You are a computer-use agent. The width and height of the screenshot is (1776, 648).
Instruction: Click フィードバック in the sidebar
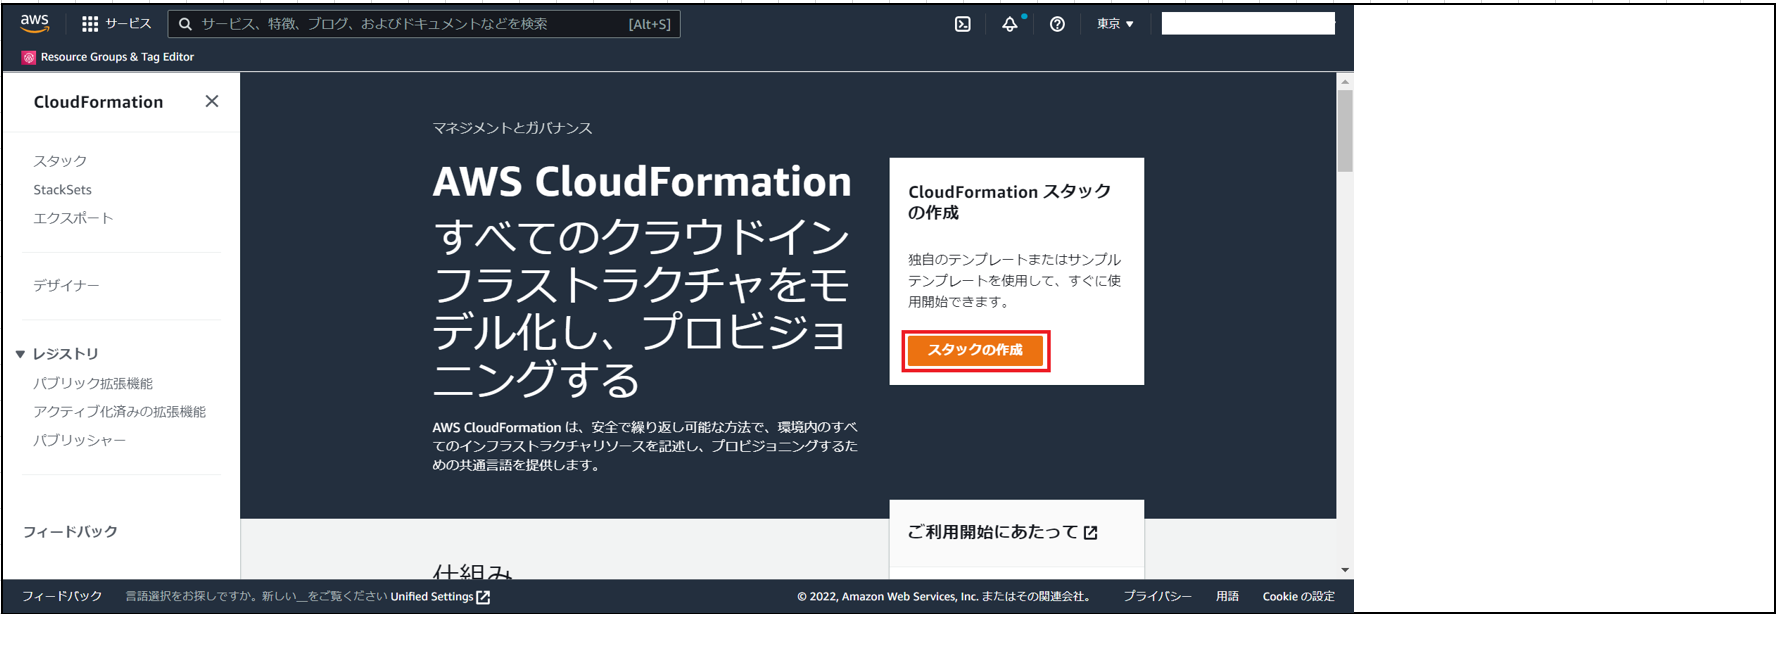[x=70, y=532]
